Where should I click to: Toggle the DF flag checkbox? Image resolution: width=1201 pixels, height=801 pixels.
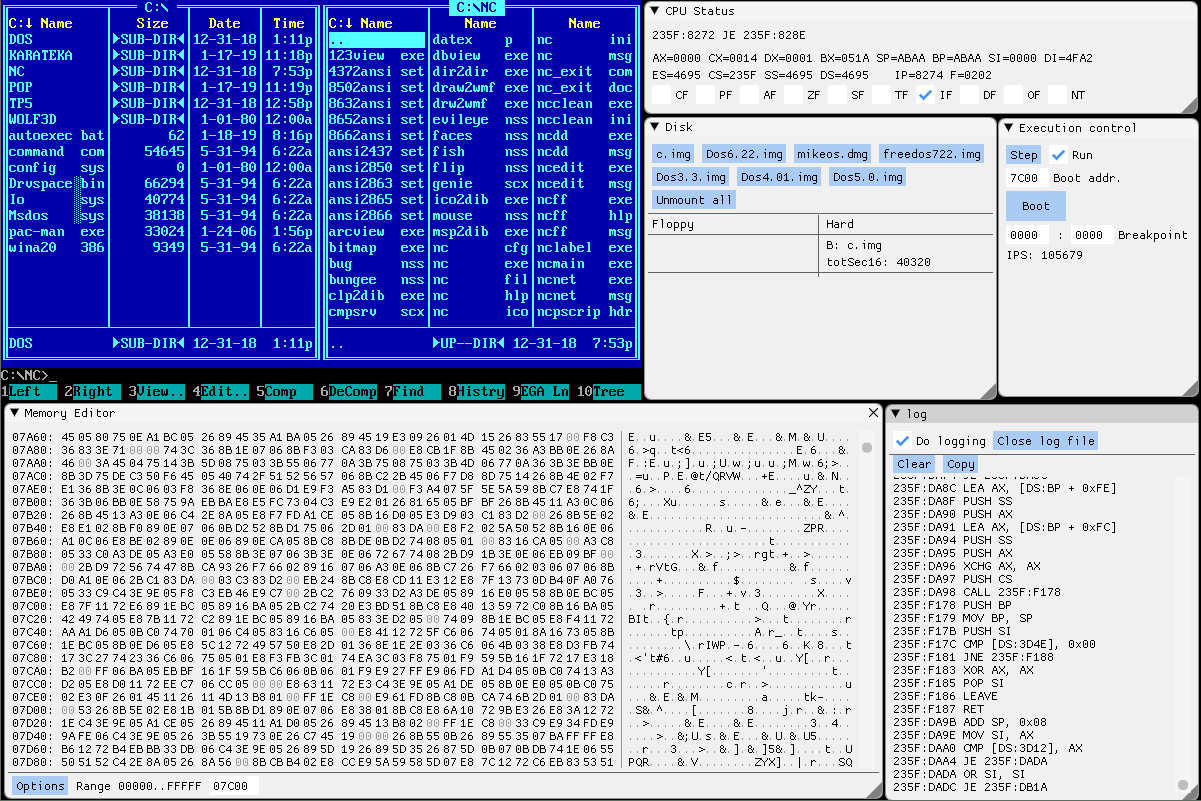[969, 95]
